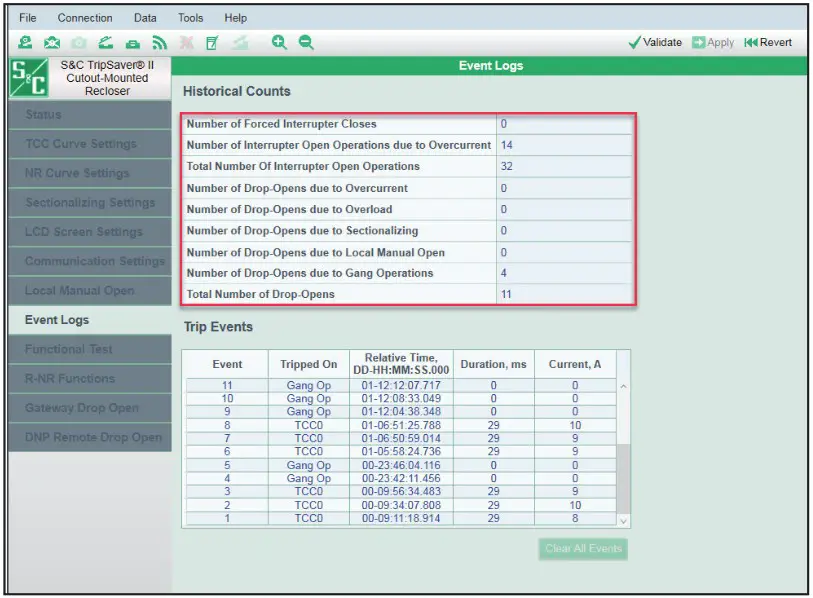Click Trip Events scrollbar down arrow

623,521
